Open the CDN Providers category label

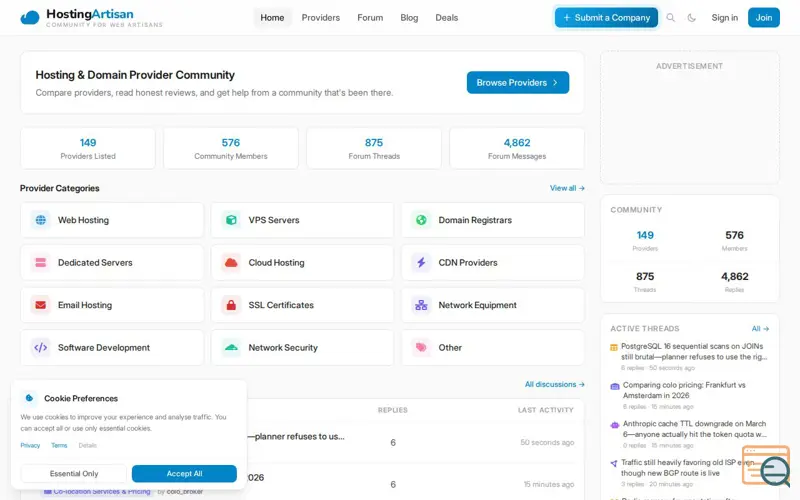(468, 262)
